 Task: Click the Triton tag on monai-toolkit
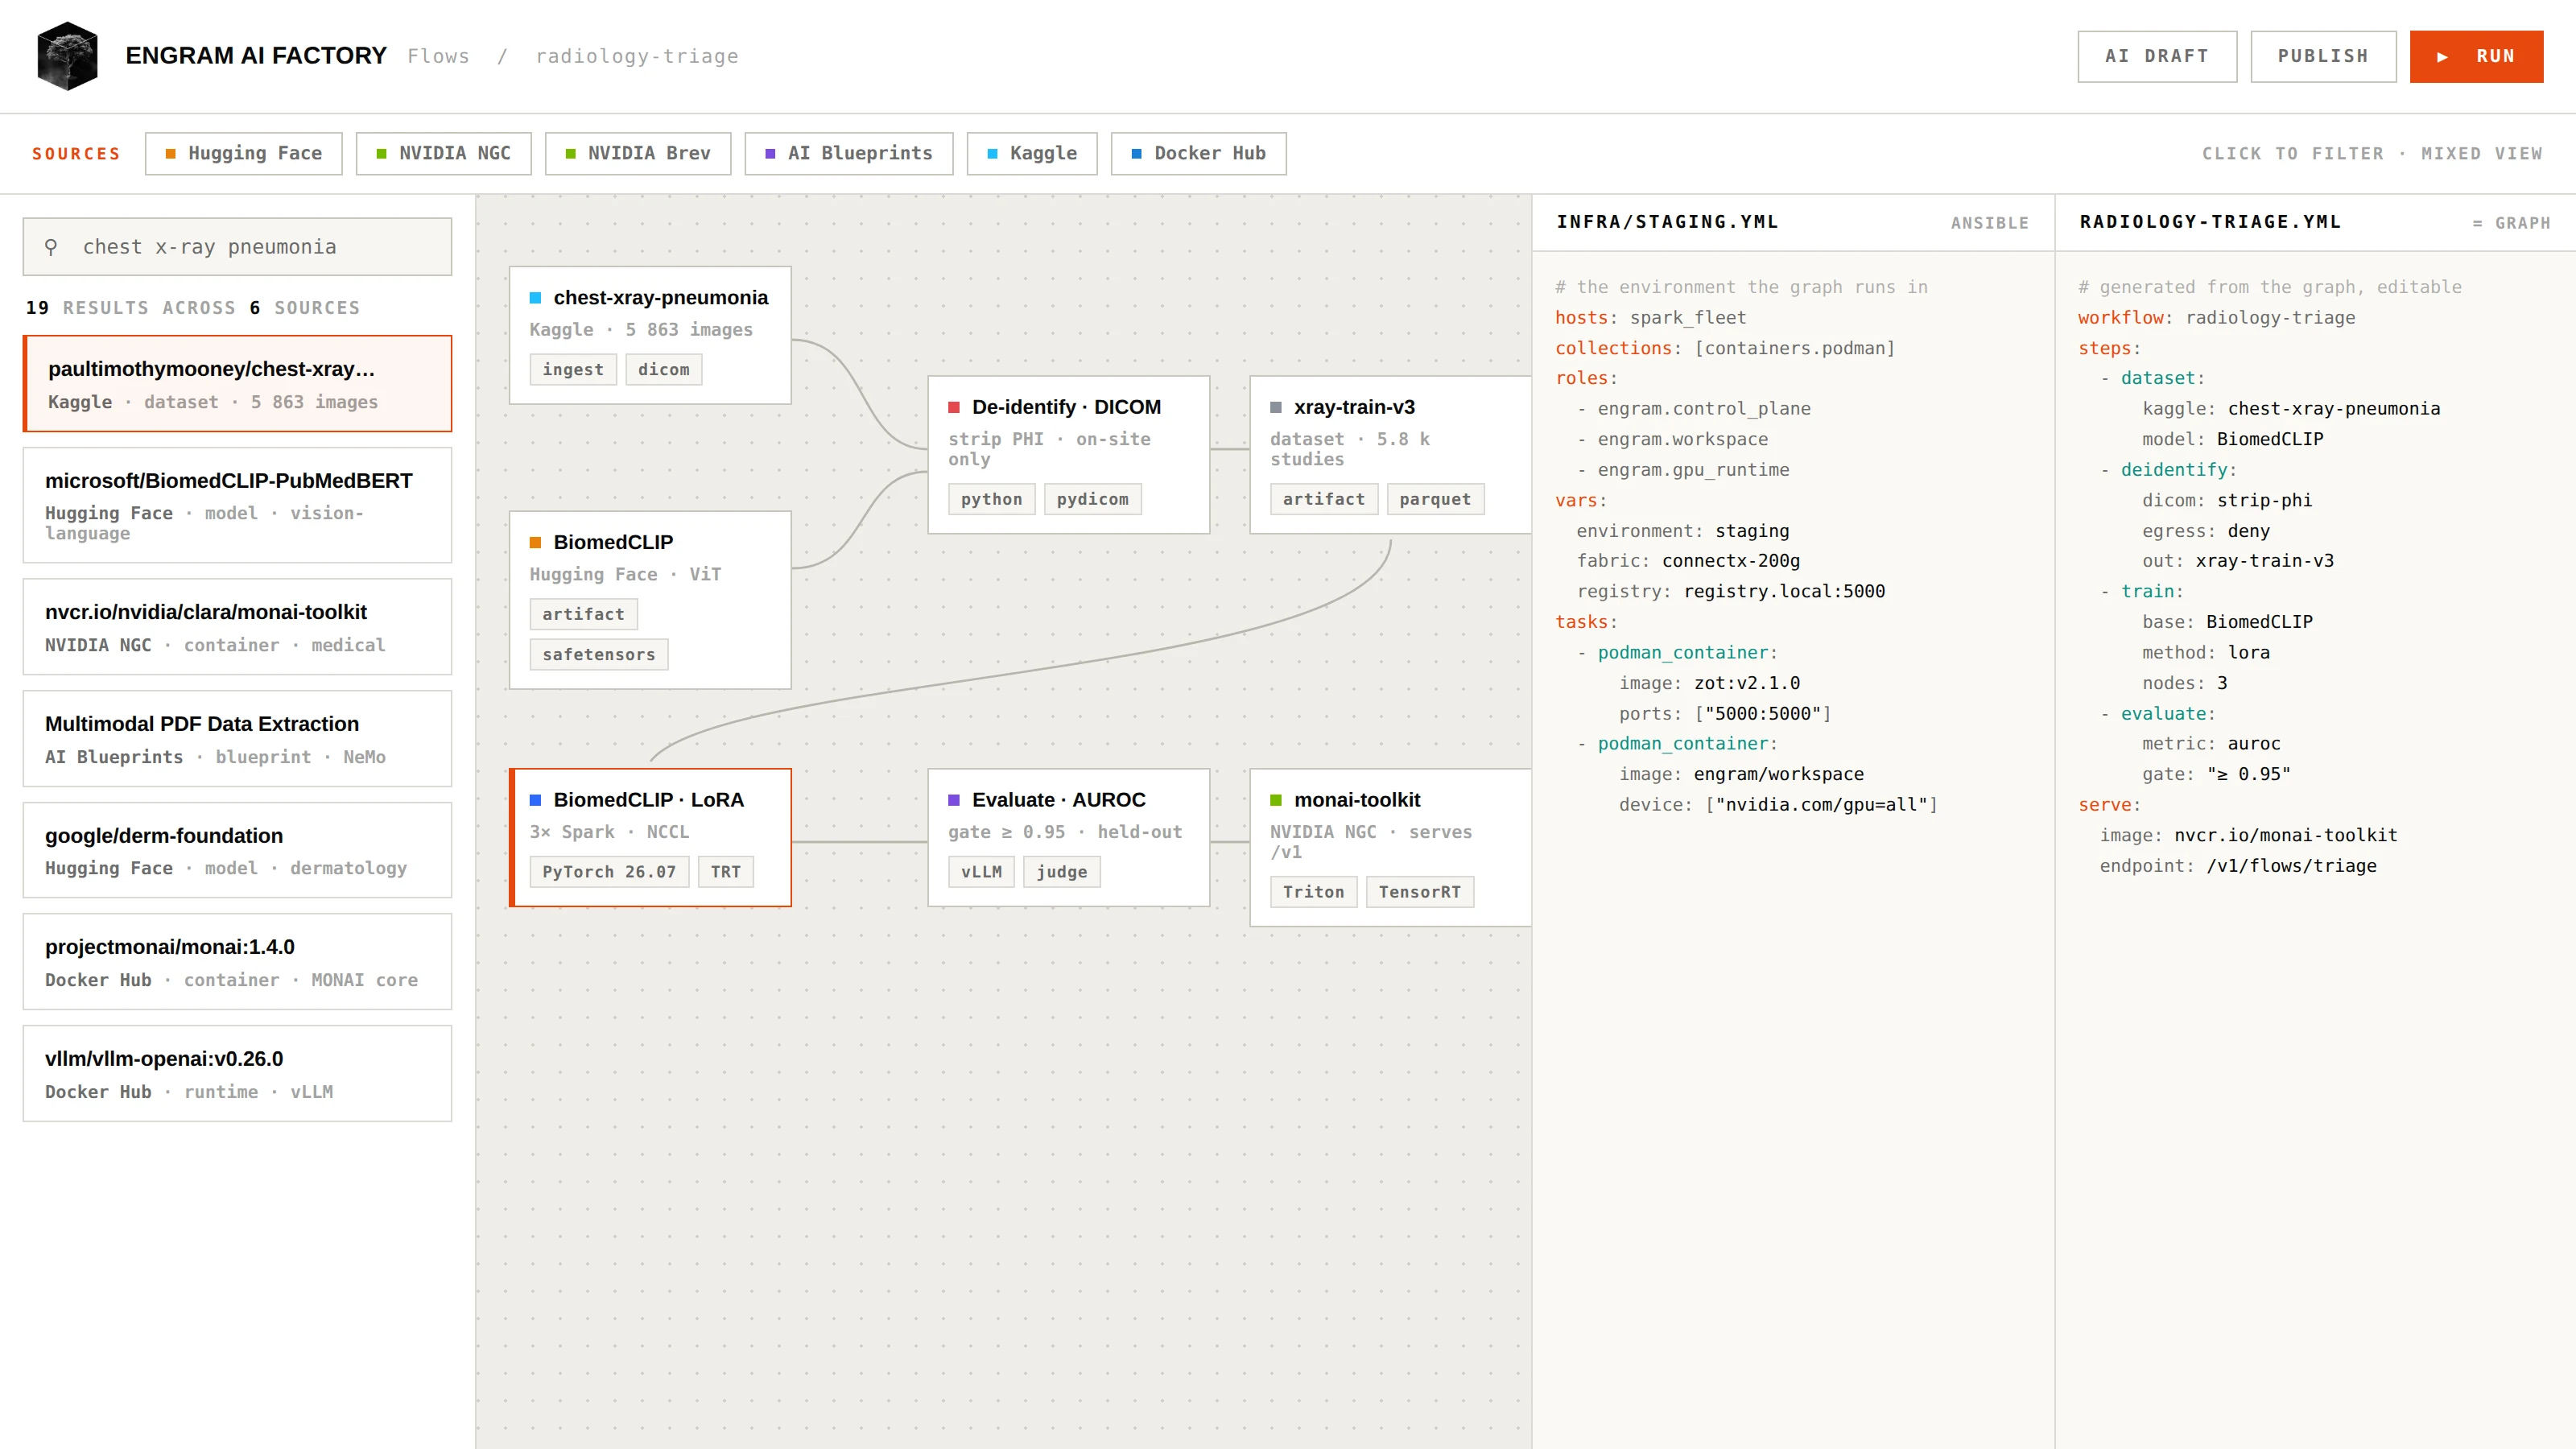tap(1314, 892)
